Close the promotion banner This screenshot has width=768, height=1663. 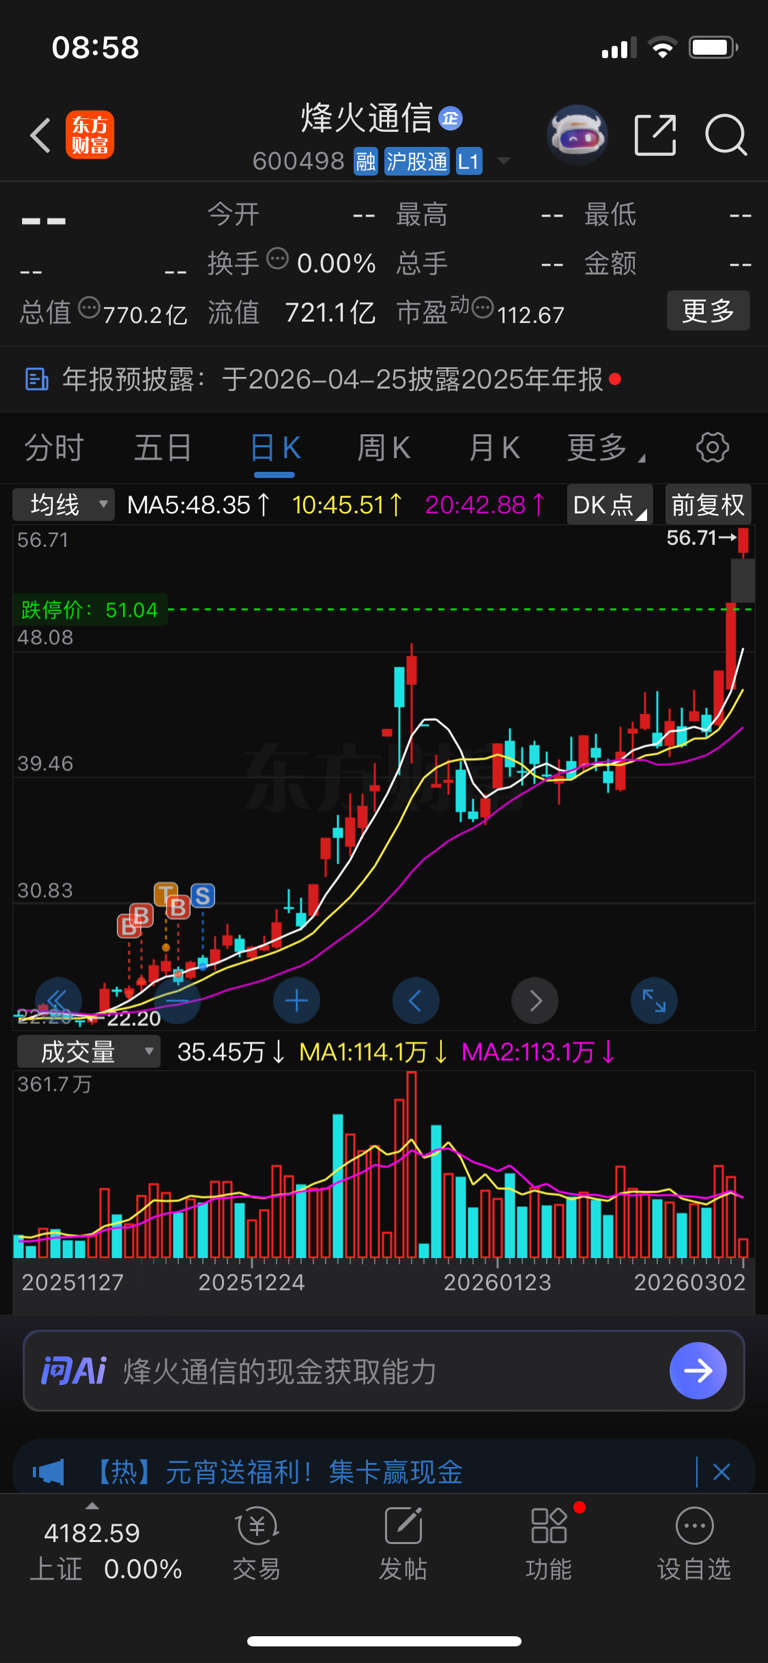[x=722, y=1472]
